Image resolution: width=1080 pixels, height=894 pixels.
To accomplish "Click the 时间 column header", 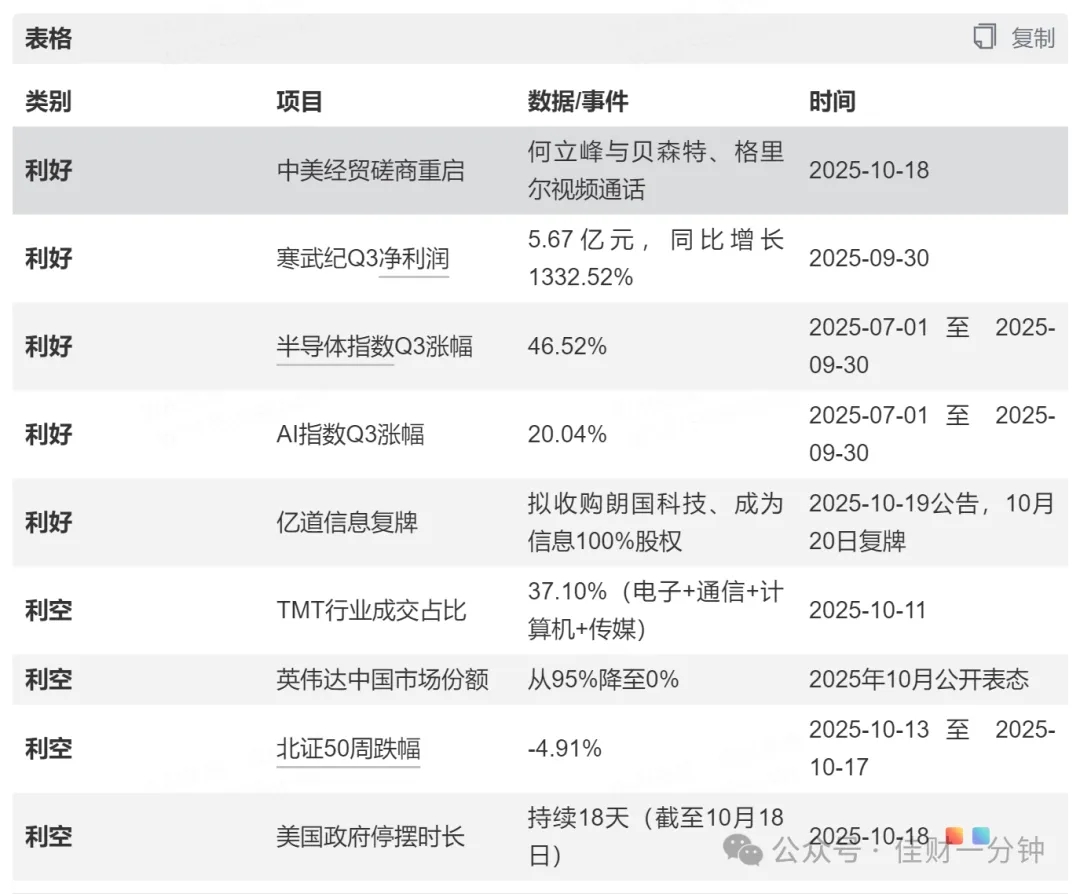I will click(832, 101).
